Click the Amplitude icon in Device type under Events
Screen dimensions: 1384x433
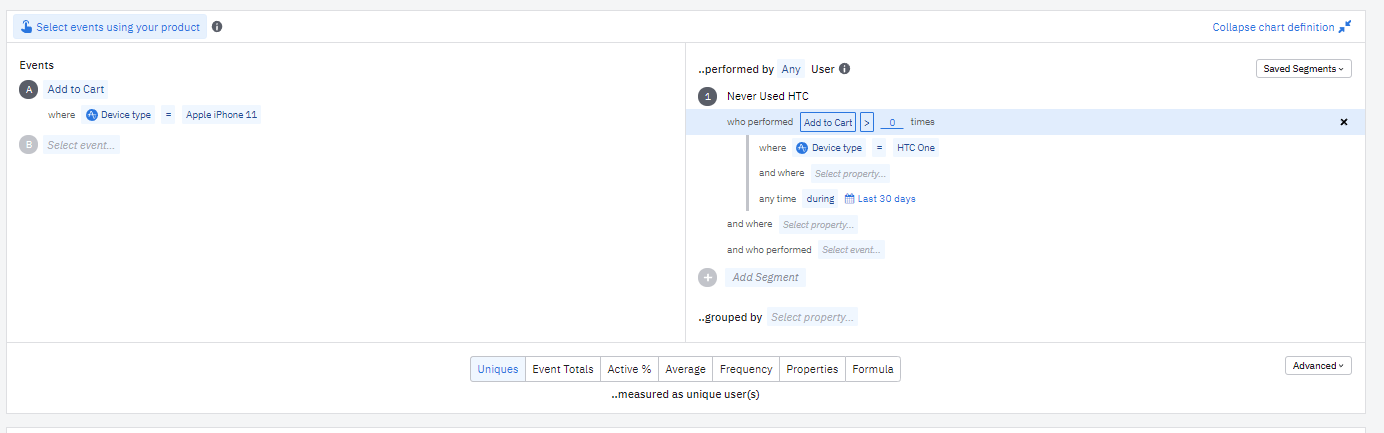coord(92,115)
